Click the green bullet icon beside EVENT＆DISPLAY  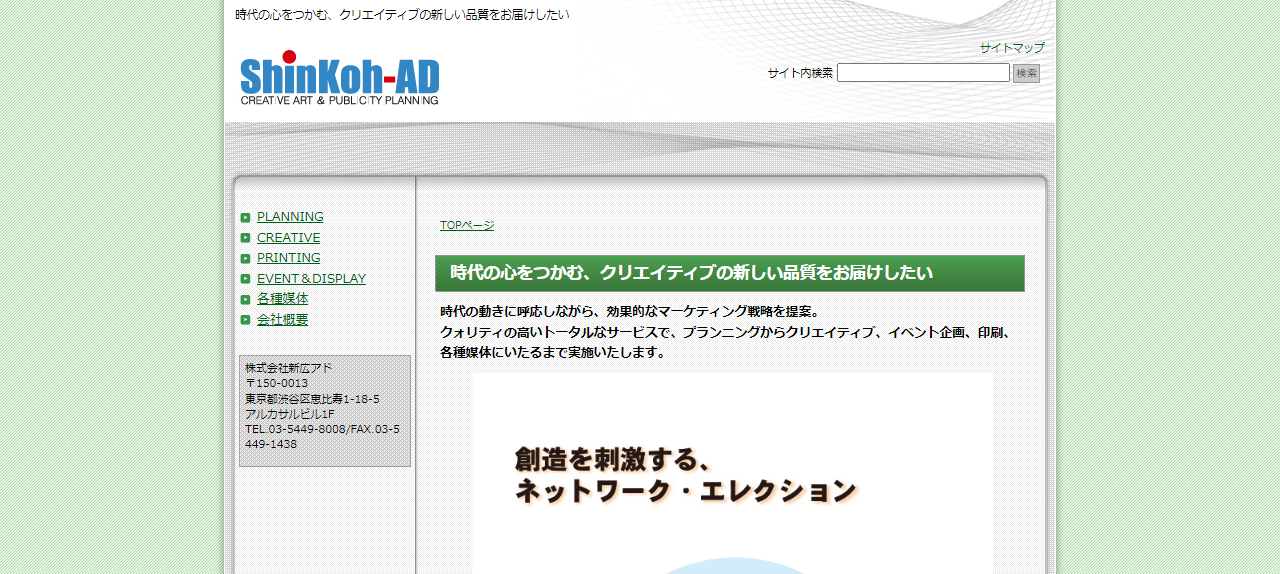tap(246, 279)
